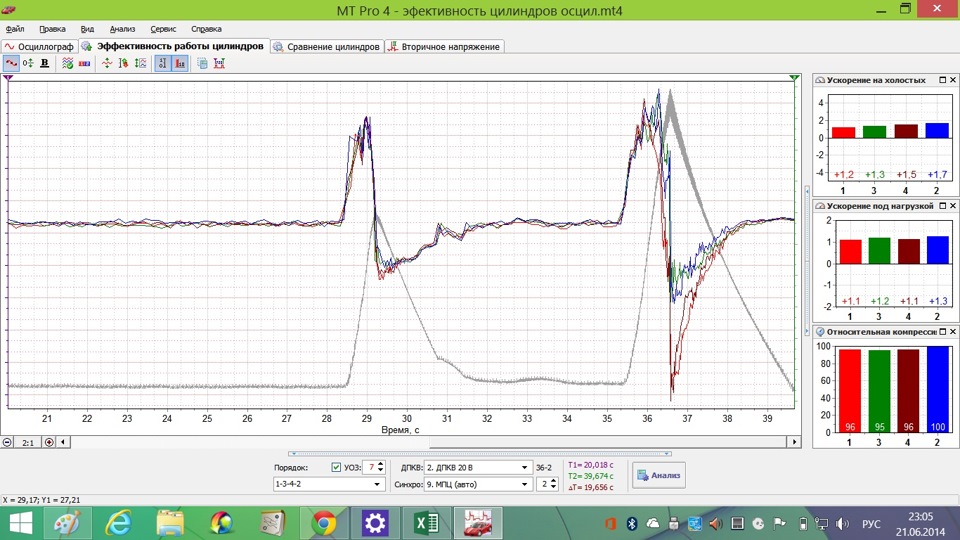The image size is (960, 540).
Task: Click the vertical scale with graph icon
Action: tap(140, 63)
